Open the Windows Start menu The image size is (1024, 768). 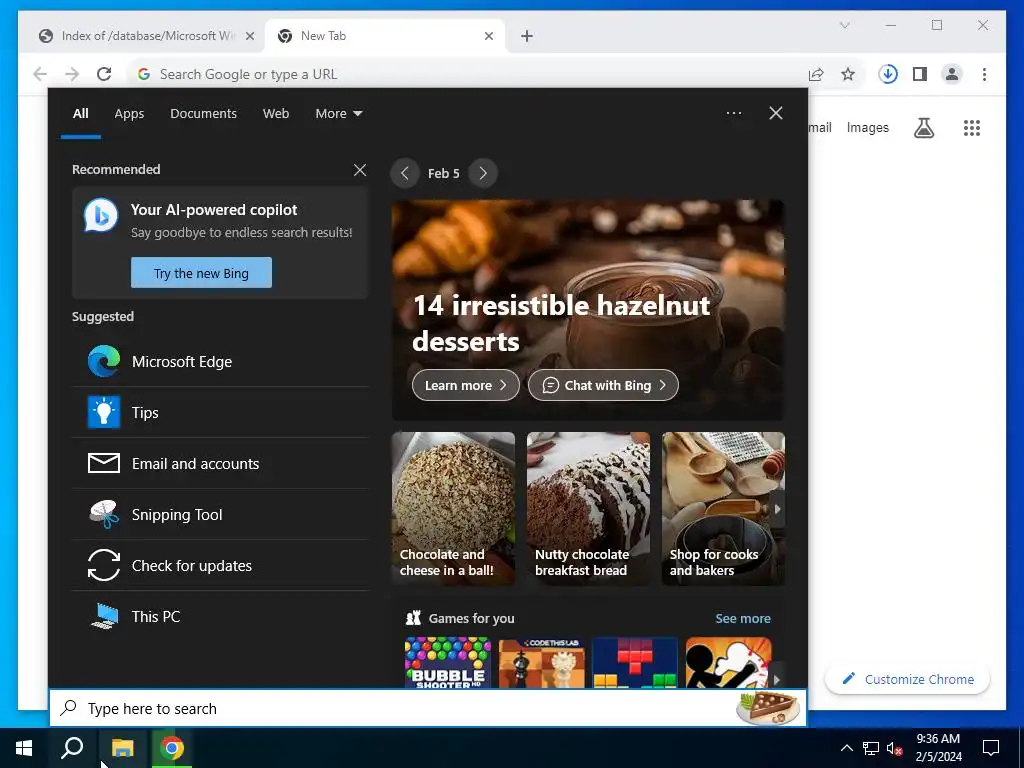coord(24,748)
